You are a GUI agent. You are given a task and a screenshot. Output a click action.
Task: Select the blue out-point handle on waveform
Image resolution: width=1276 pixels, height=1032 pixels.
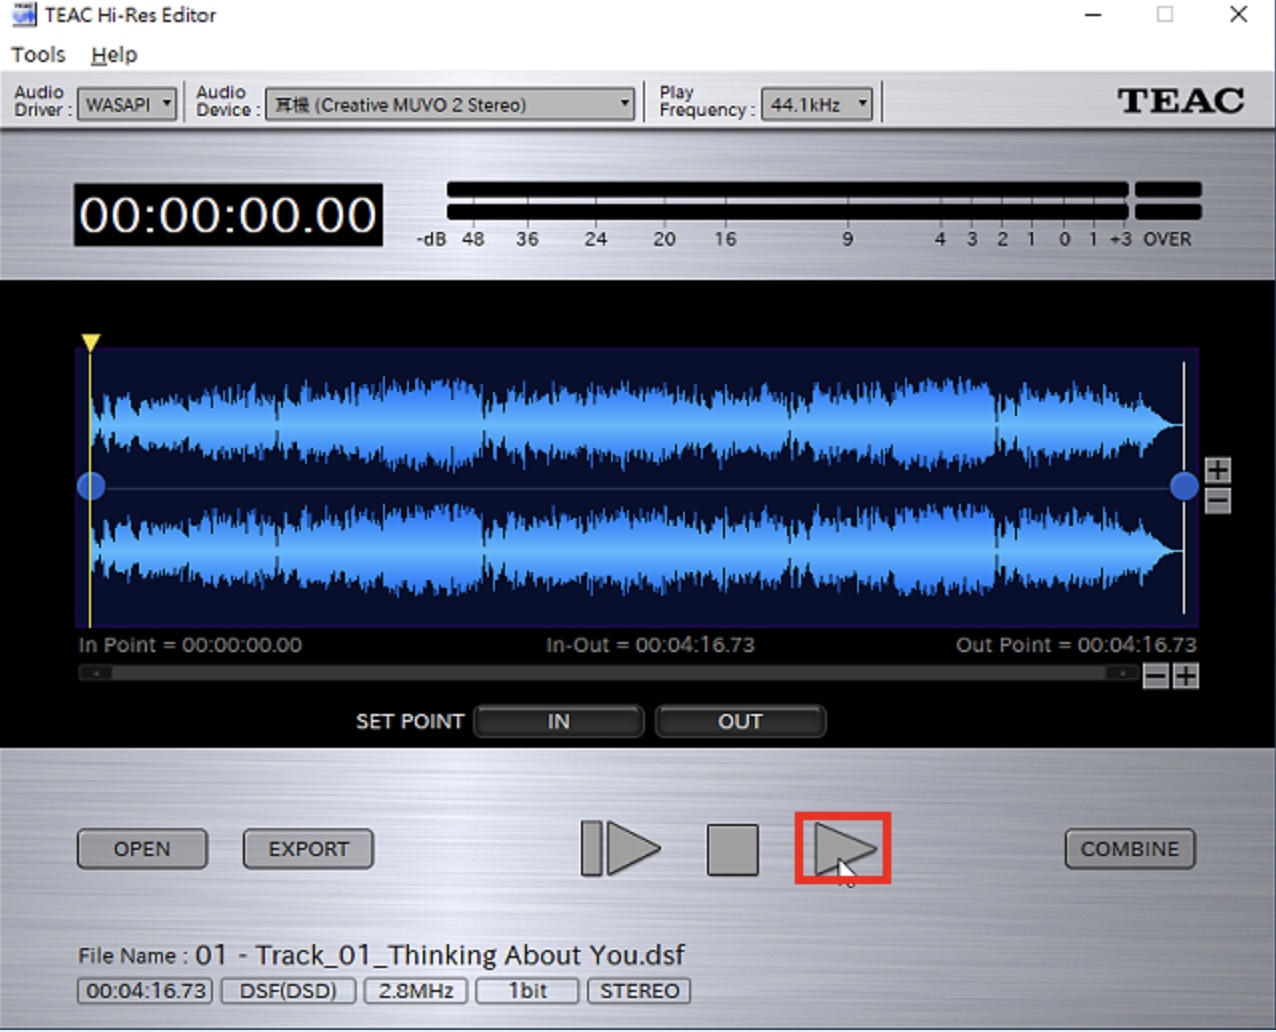pyautogui.click(x=1184, y=486)
